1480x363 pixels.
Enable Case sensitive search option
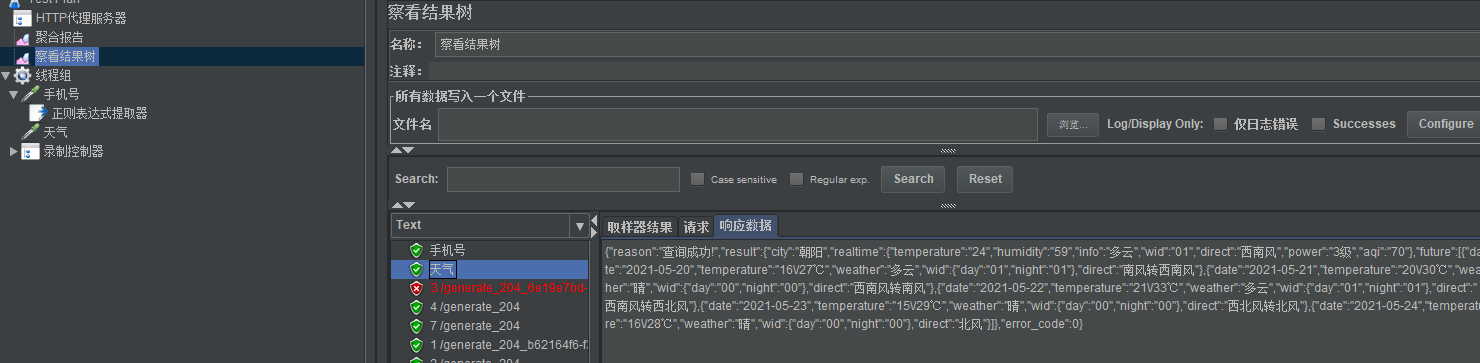pyautogui.click(x=697, y=179)
